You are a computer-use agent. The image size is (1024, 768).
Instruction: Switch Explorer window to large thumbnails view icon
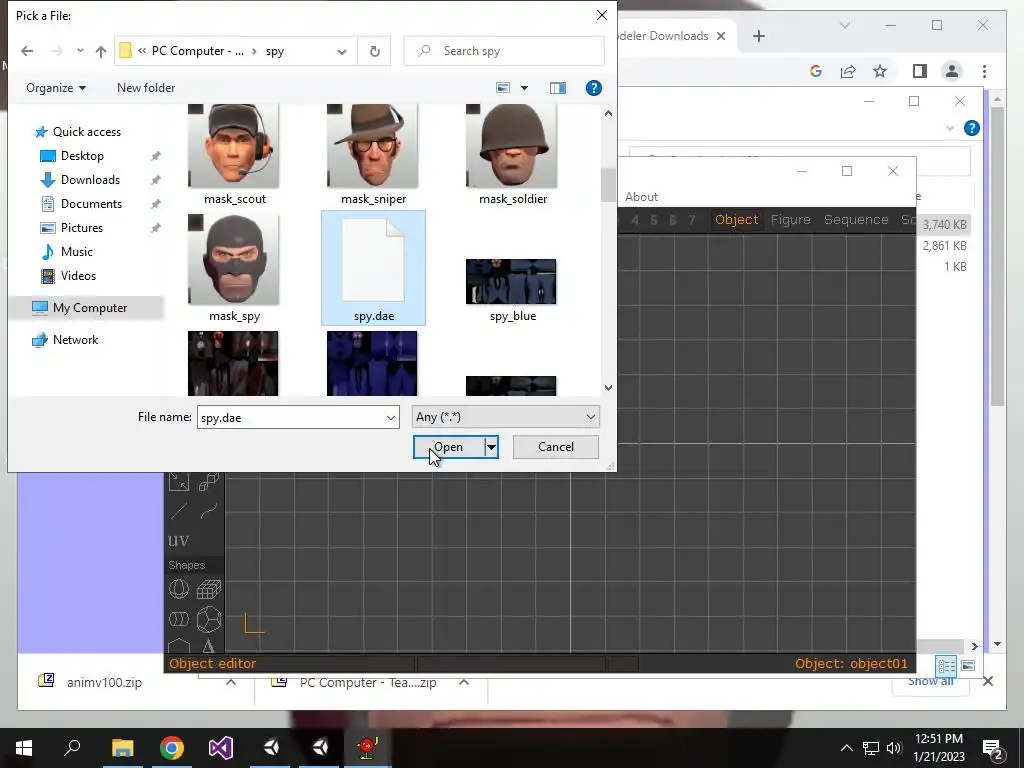(x=968, y=665)
